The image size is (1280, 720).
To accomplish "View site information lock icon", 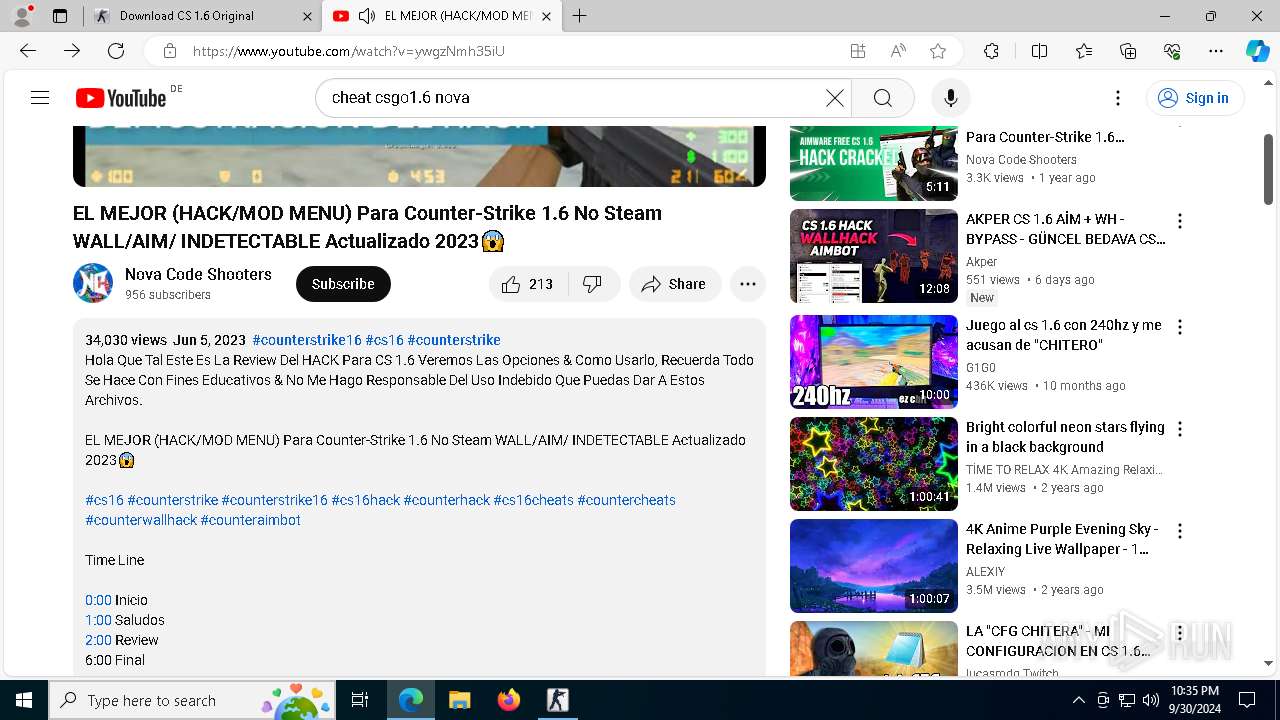I will pos(170,51).
